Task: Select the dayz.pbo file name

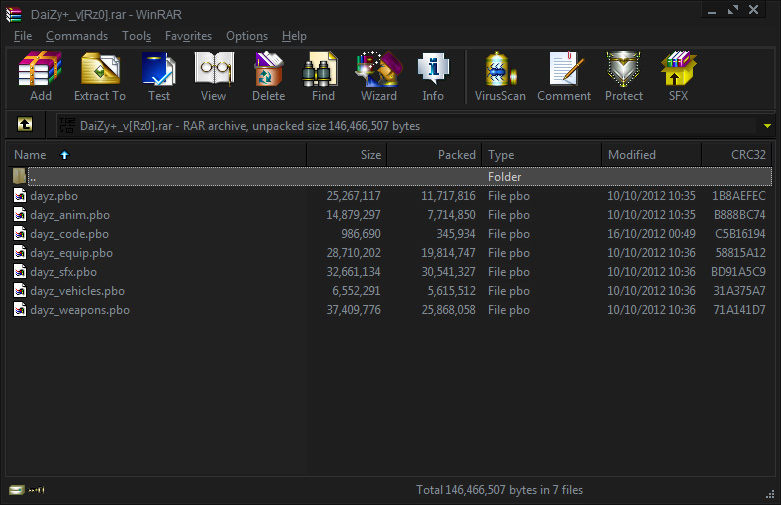Action: pyautogui.click(x=54, y=196)
